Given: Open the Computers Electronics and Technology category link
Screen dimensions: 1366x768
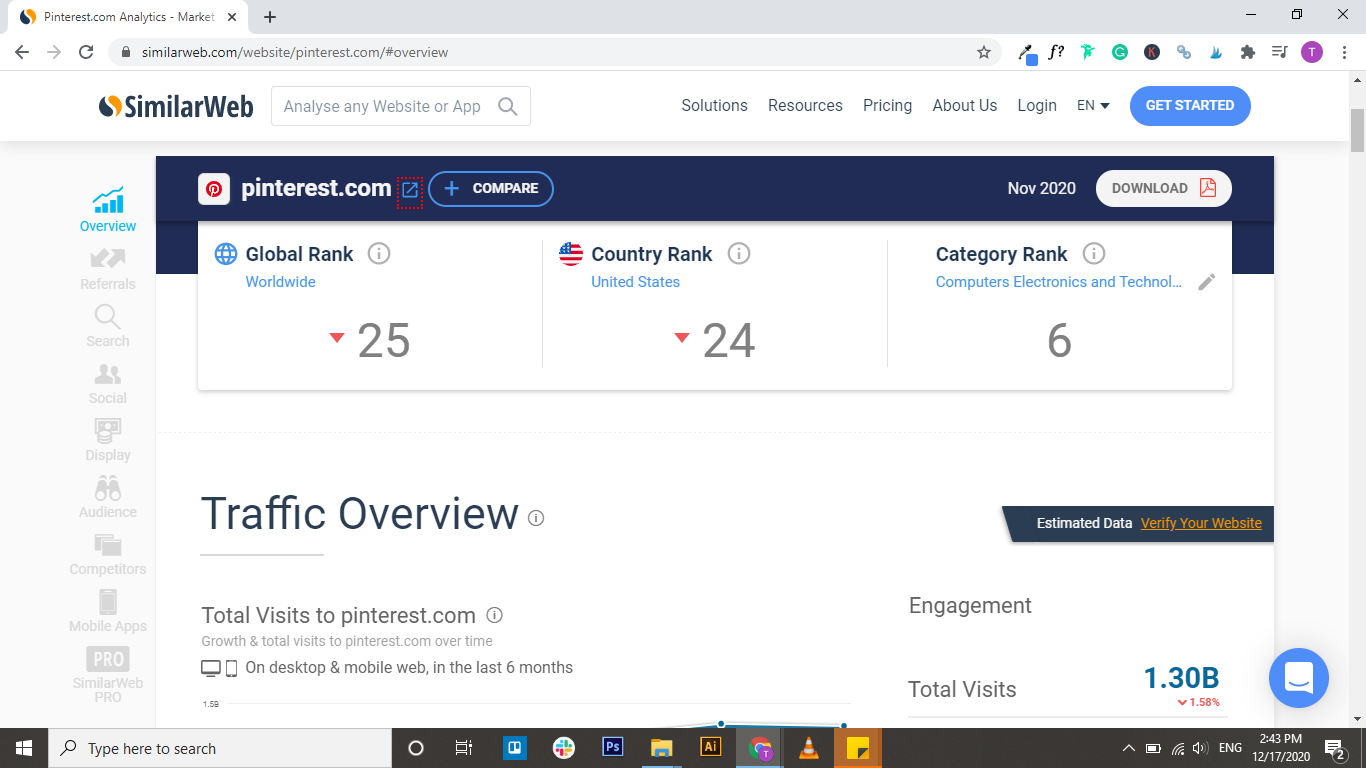Looking at the screenshot, I should tap(1059, 282).
